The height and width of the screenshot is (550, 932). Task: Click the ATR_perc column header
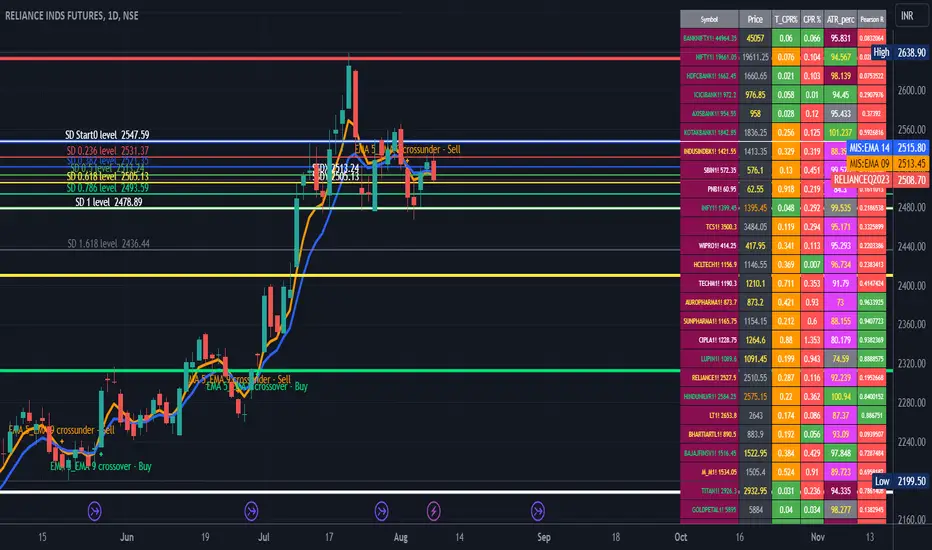point(840,19)
